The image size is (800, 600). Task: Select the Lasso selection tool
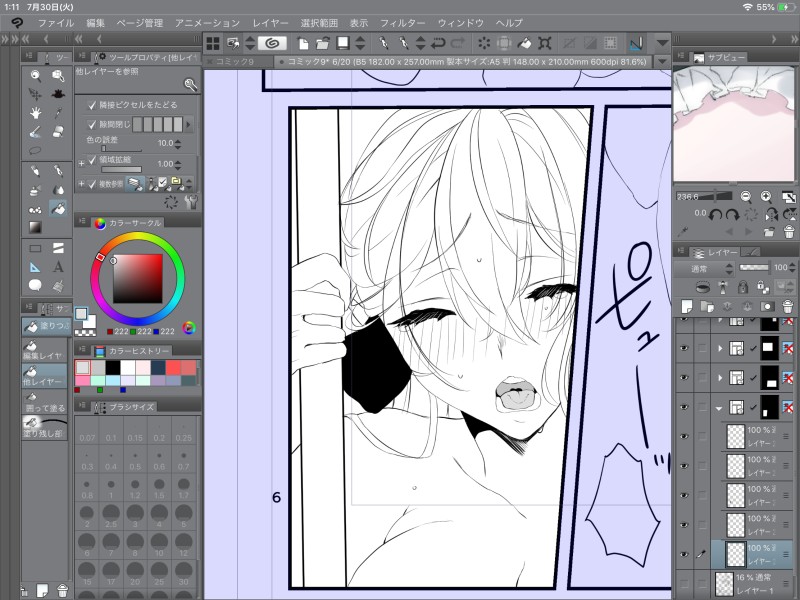coord(35,151)
